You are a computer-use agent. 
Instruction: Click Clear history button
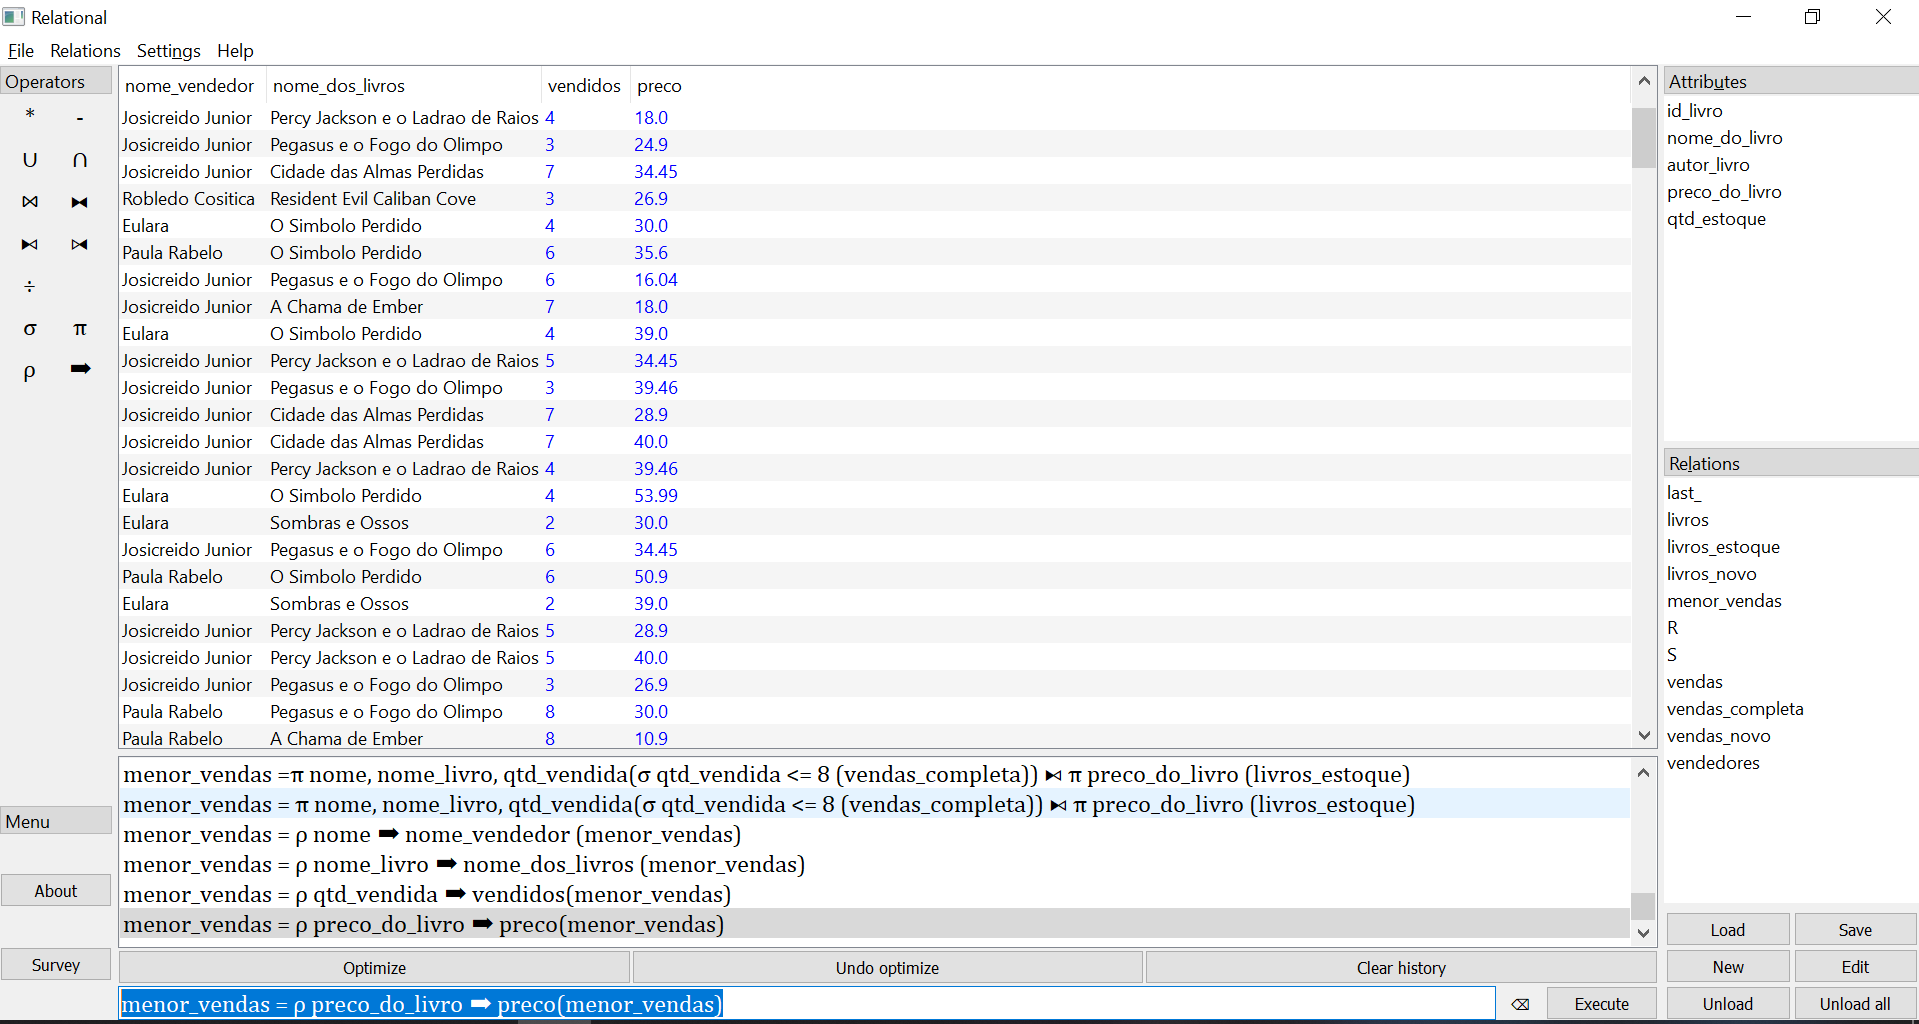coord(1401,968)
